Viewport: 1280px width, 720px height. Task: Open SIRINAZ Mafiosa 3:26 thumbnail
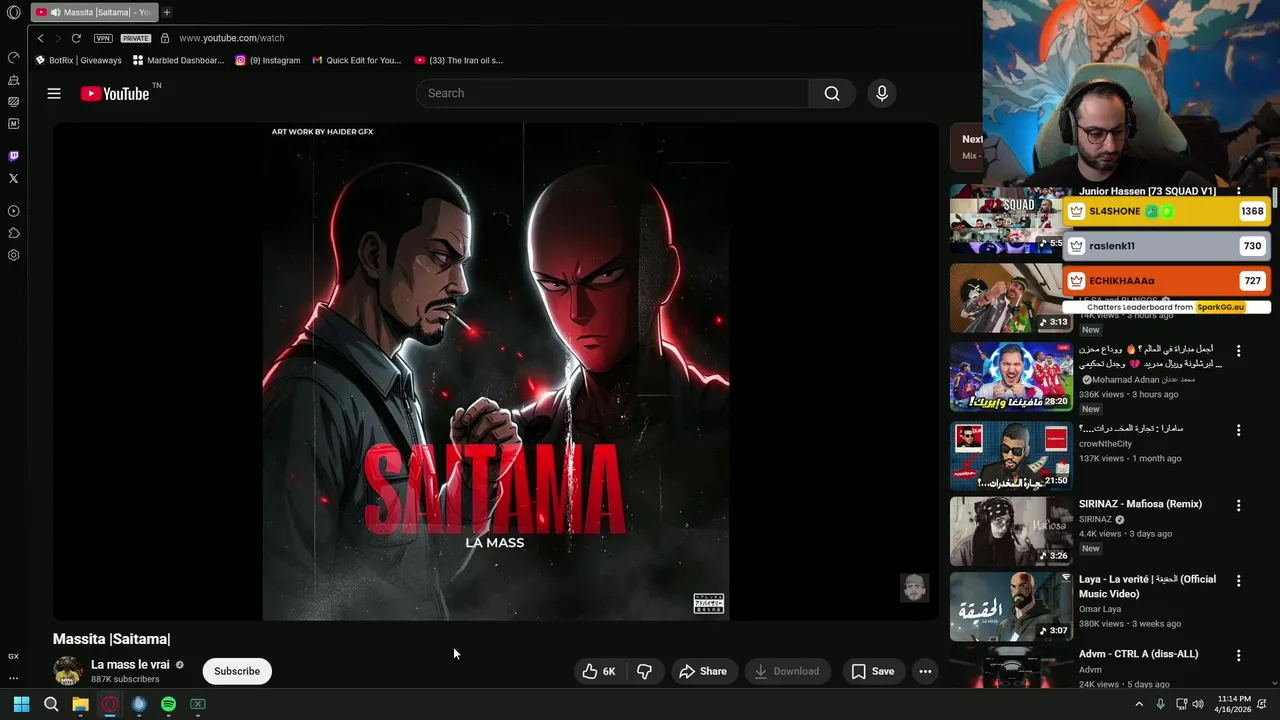coord(1011,531)
